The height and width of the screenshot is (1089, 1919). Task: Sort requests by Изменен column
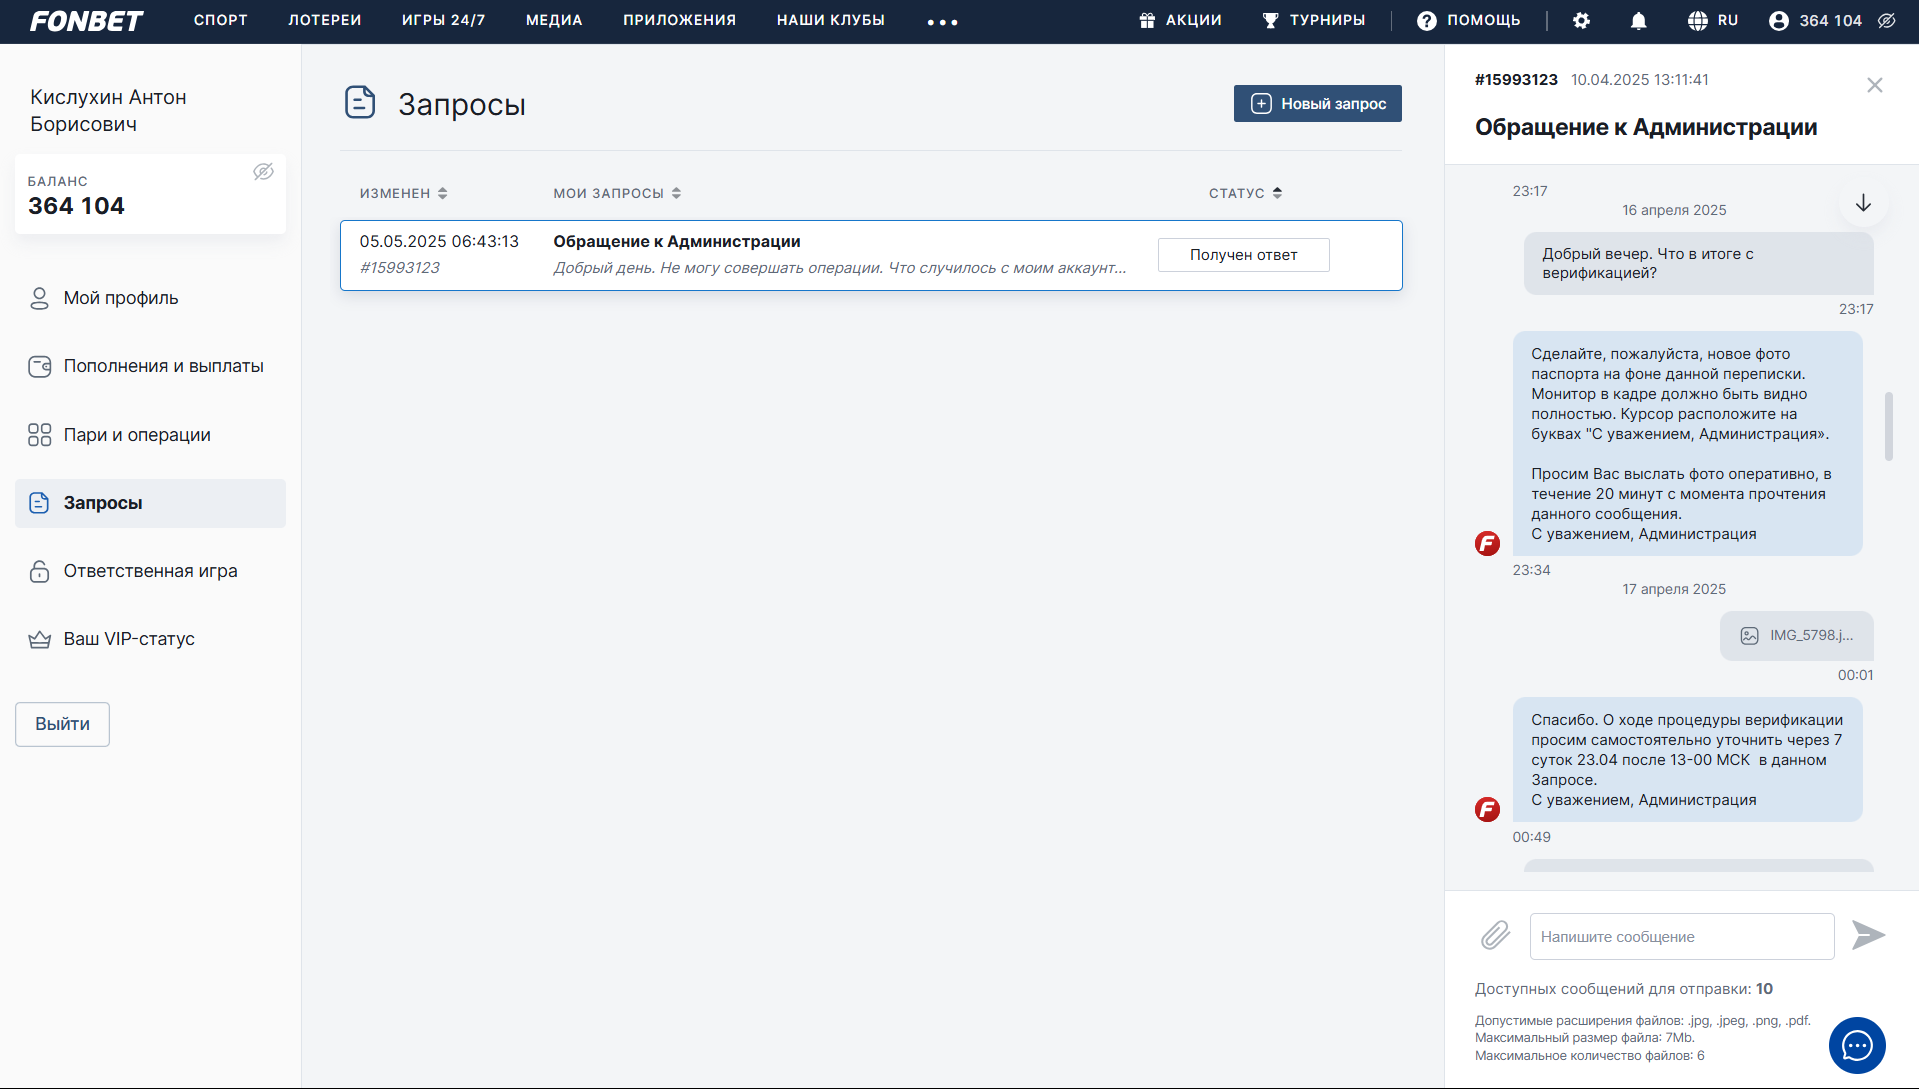point(403,193)
